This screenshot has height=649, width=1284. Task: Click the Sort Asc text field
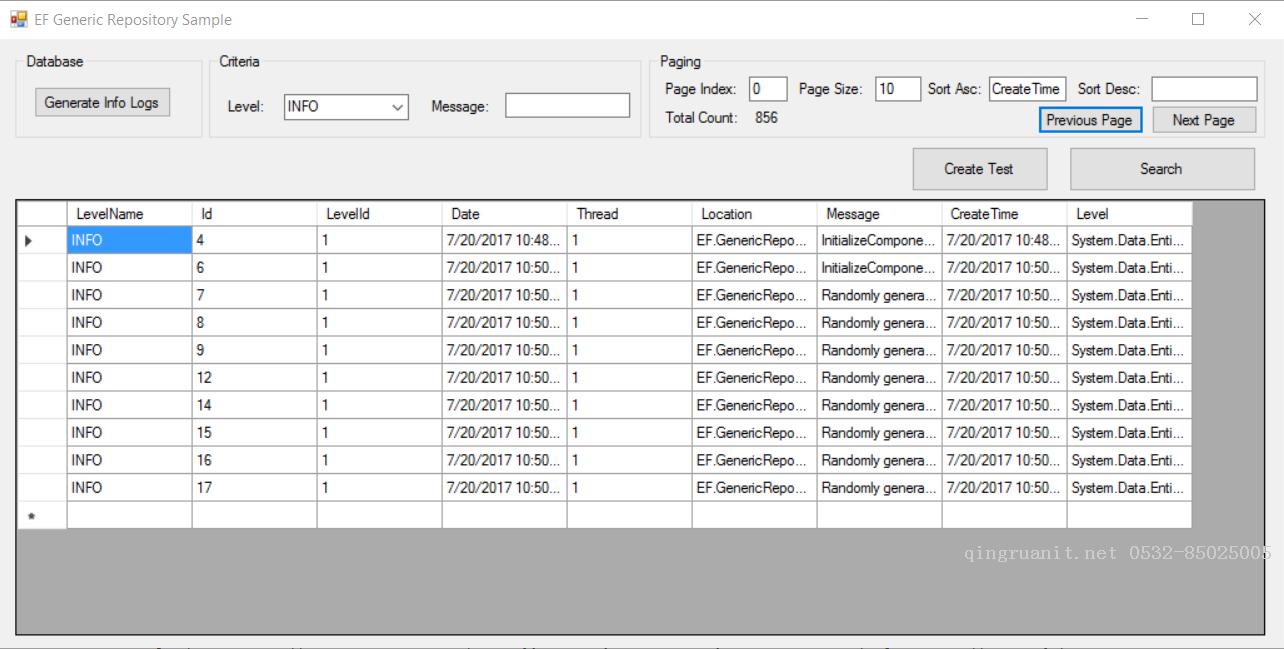(x=1027, y=89)
